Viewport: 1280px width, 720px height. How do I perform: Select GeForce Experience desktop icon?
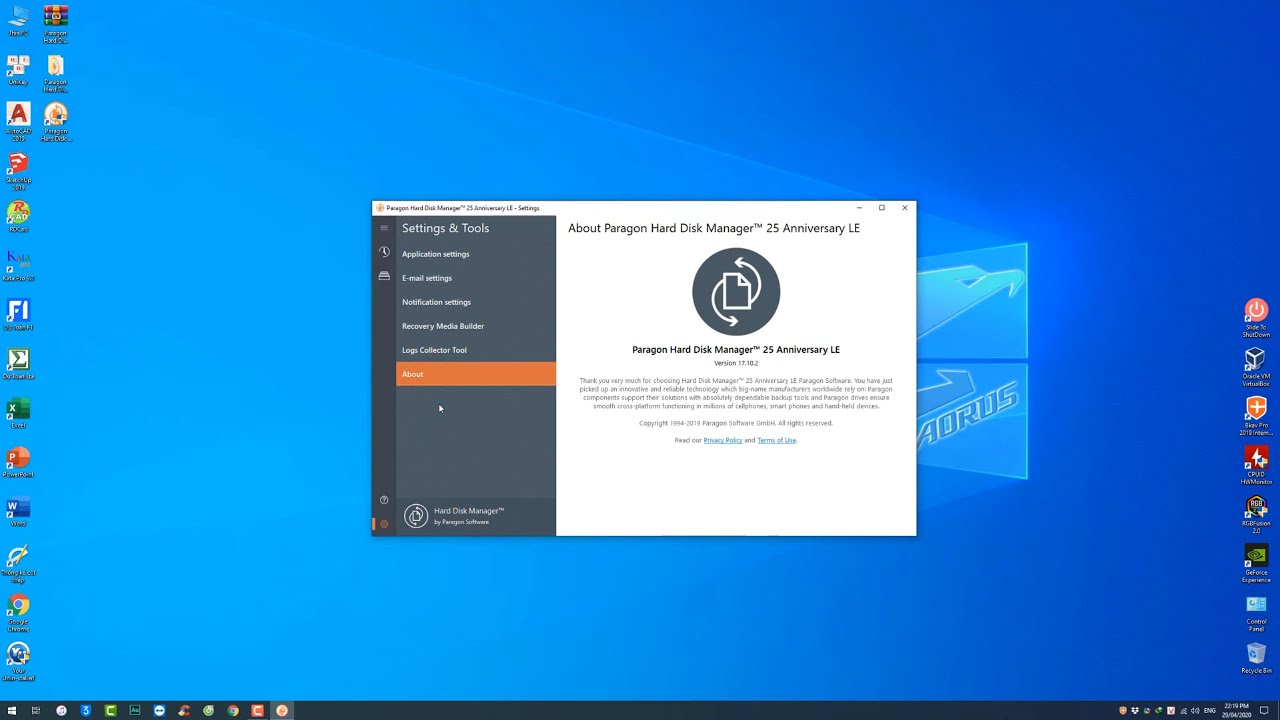[x=1256, y=563]
